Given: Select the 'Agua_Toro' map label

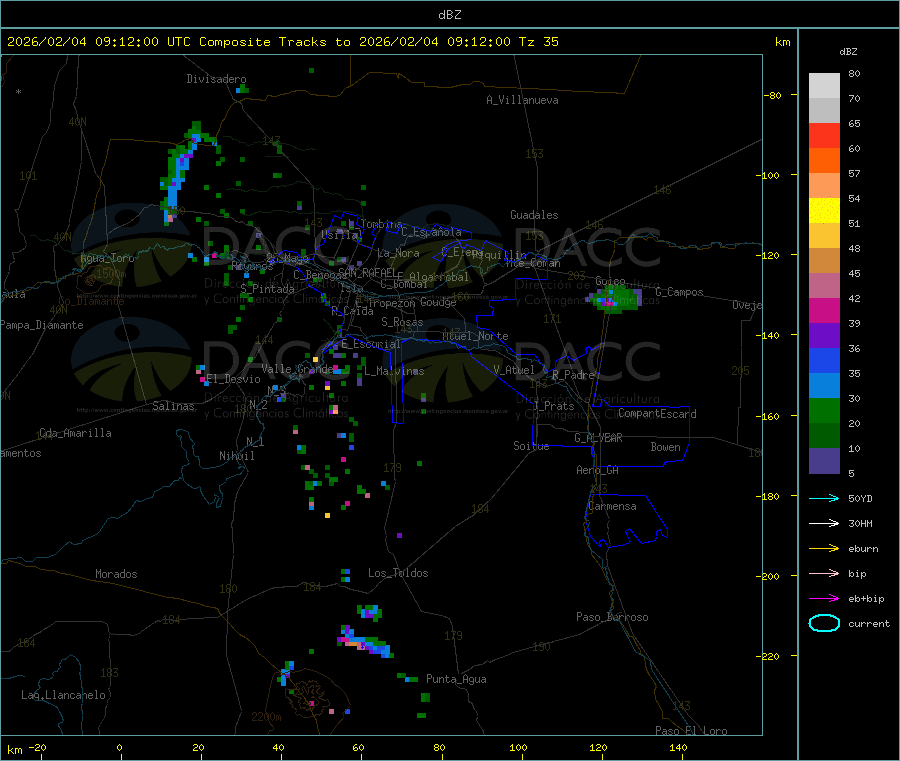Looking at the screenshot, I should [107, 258].
